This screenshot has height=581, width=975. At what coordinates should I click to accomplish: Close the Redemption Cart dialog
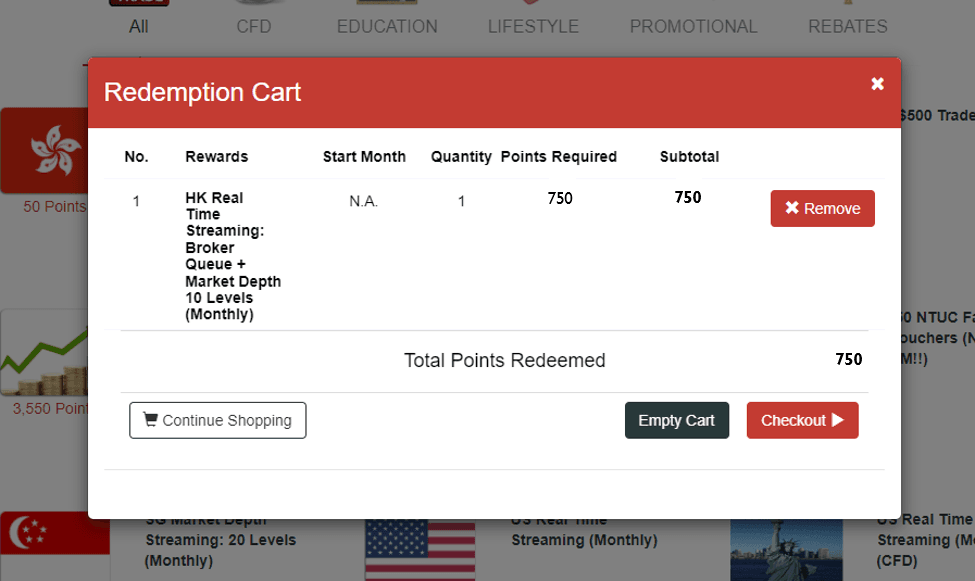click(877, 84)
